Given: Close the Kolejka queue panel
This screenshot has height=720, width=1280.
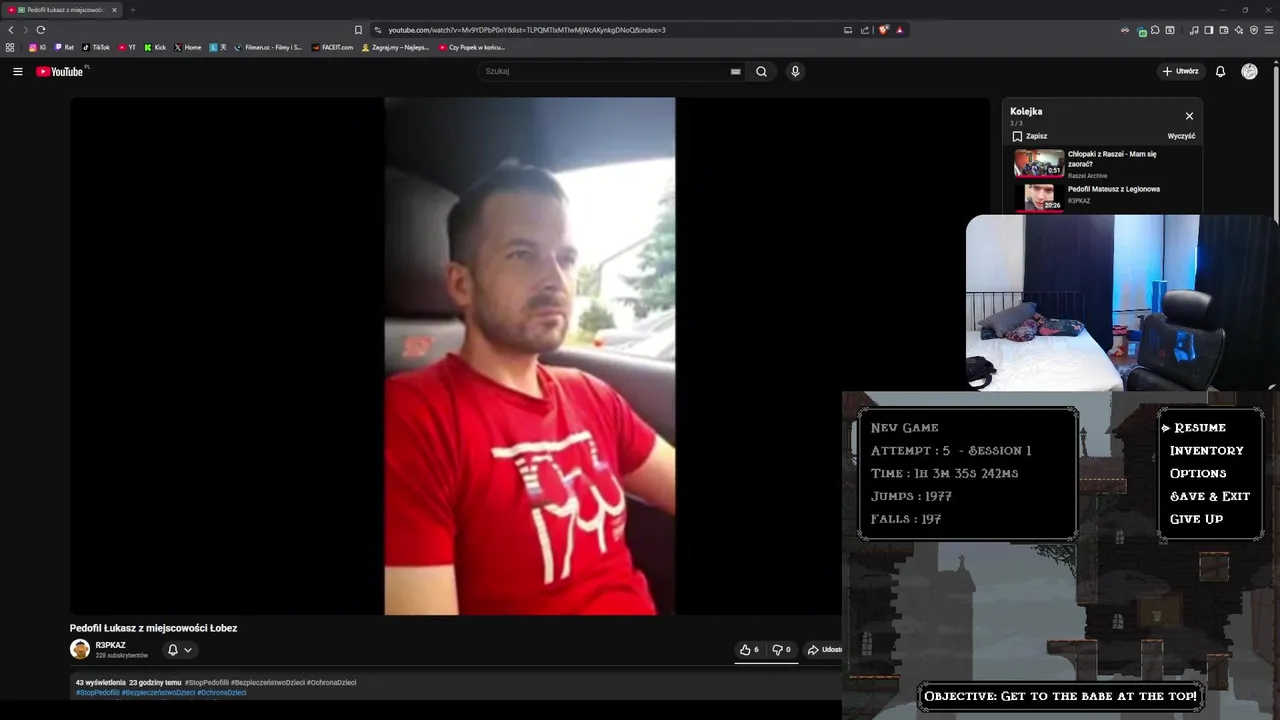Looking at the screenshot, I should 1189,116.
